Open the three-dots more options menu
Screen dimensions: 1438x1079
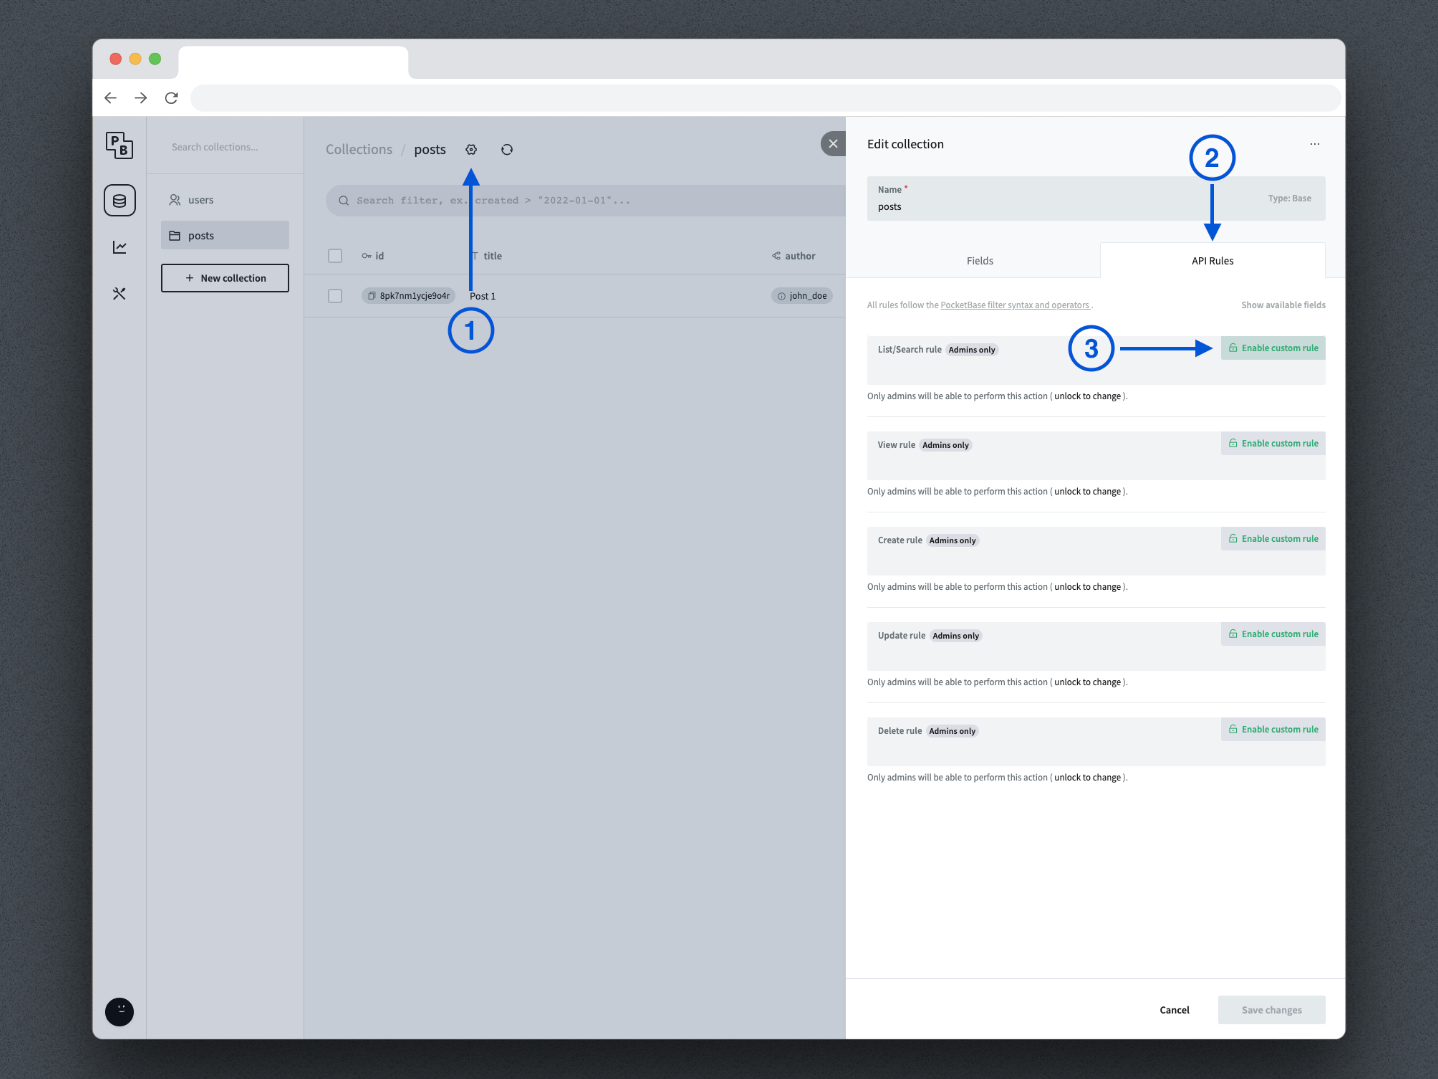coord(1314,144)
